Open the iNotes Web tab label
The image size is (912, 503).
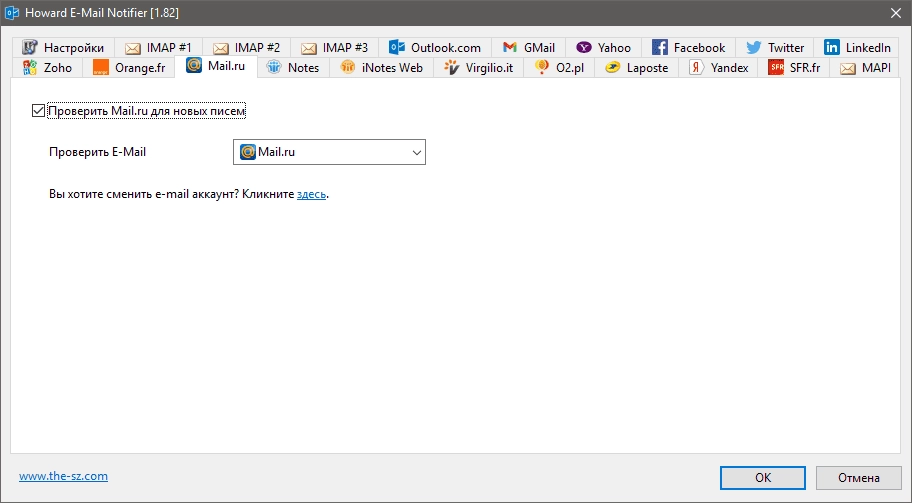click(x=392, y=68)
